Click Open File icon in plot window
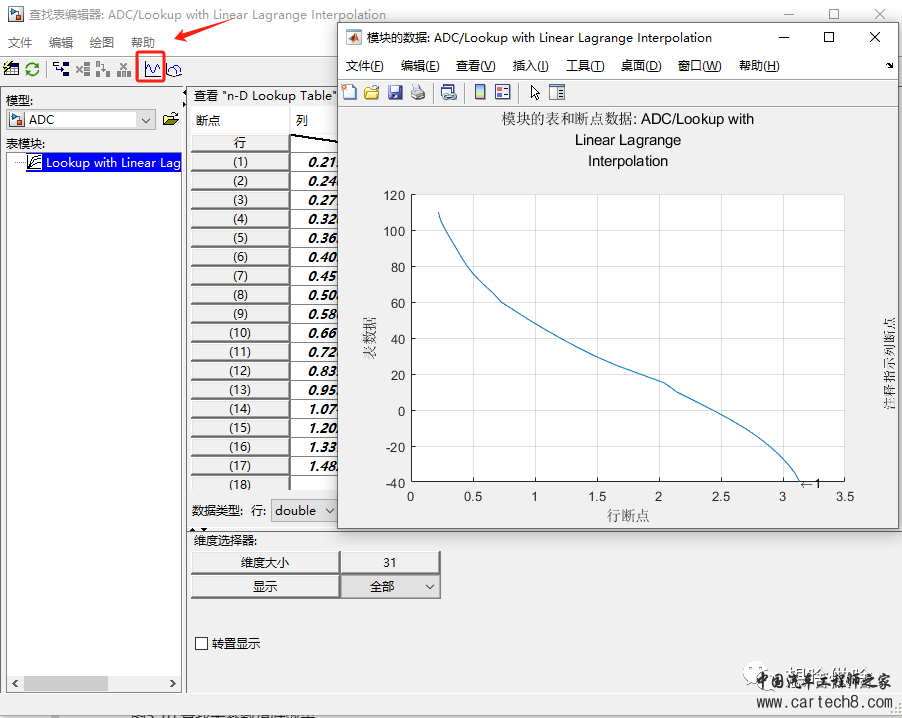Image resolution: width=902 pixels, height=718 pixels. point(372,92)
